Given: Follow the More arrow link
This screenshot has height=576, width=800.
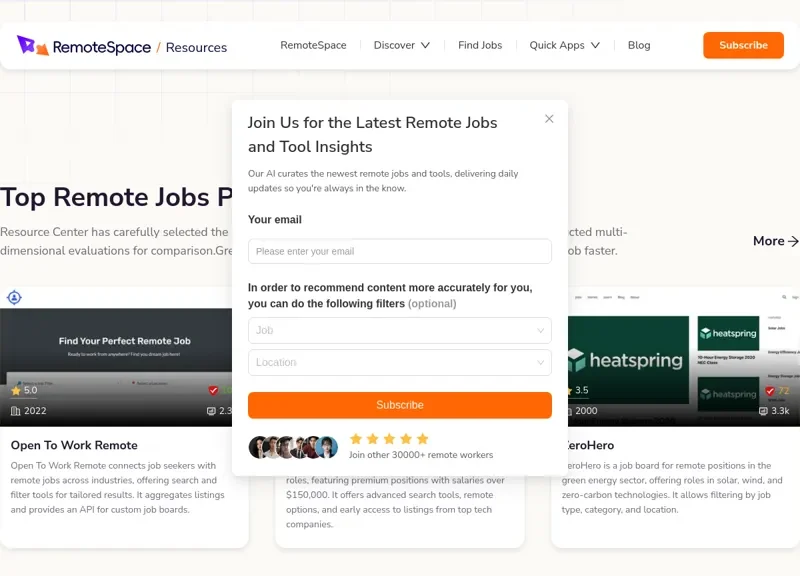Looking at the screenshot, I should [x=774, y=241].
